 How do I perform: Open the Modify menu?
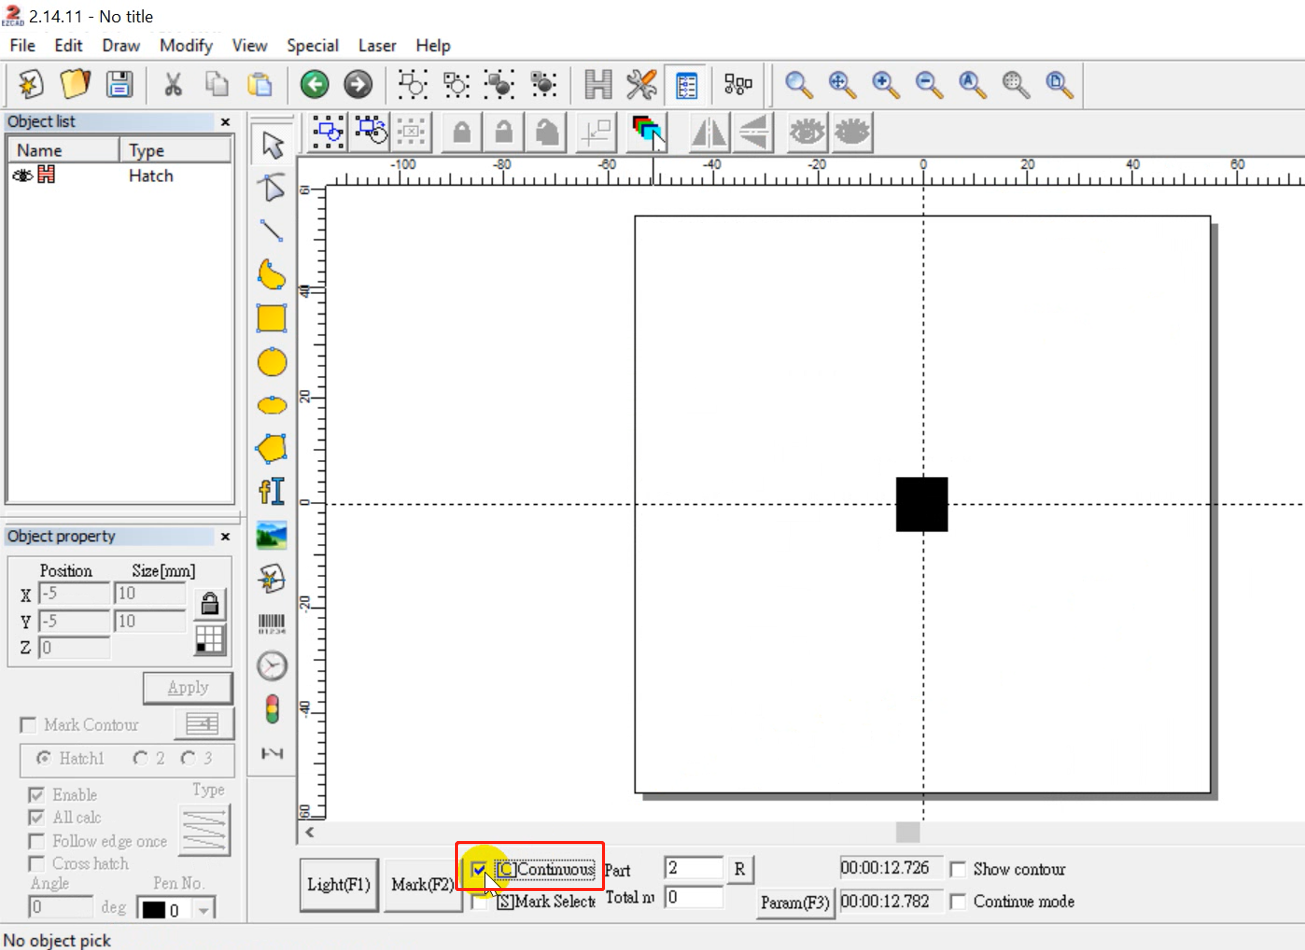pyautogui.click(x=186, y=45)
